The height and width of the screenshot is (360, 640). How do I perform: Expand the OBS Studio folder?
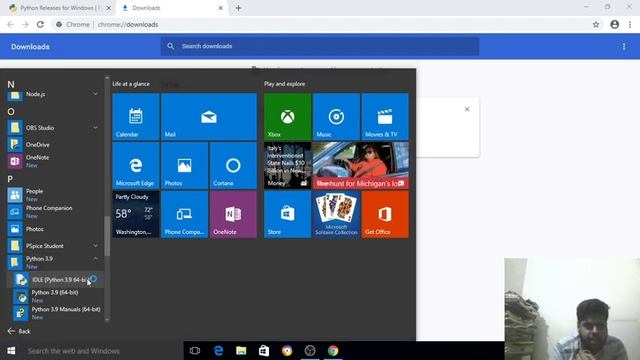click(x=95, y=128)
